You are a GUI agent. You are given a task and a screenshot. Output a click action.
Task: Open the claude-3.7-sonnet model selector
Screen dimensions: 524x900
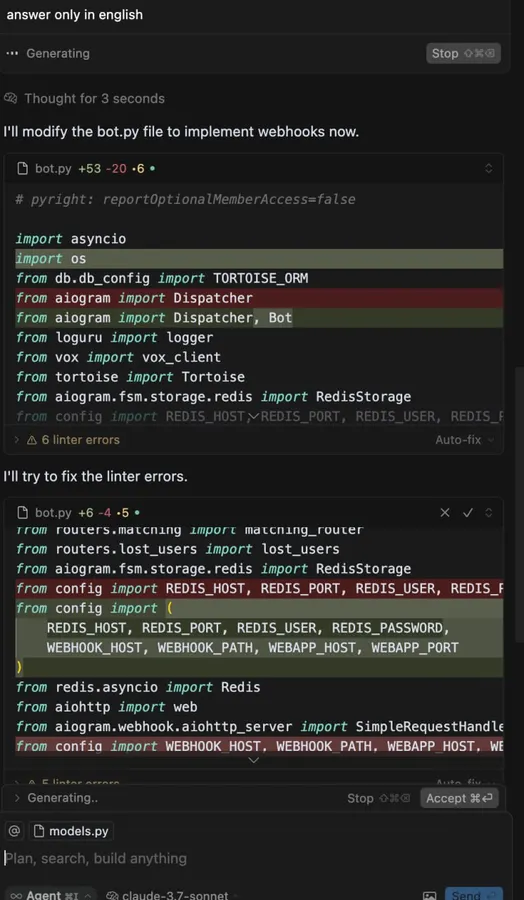(x=168, y=895)
